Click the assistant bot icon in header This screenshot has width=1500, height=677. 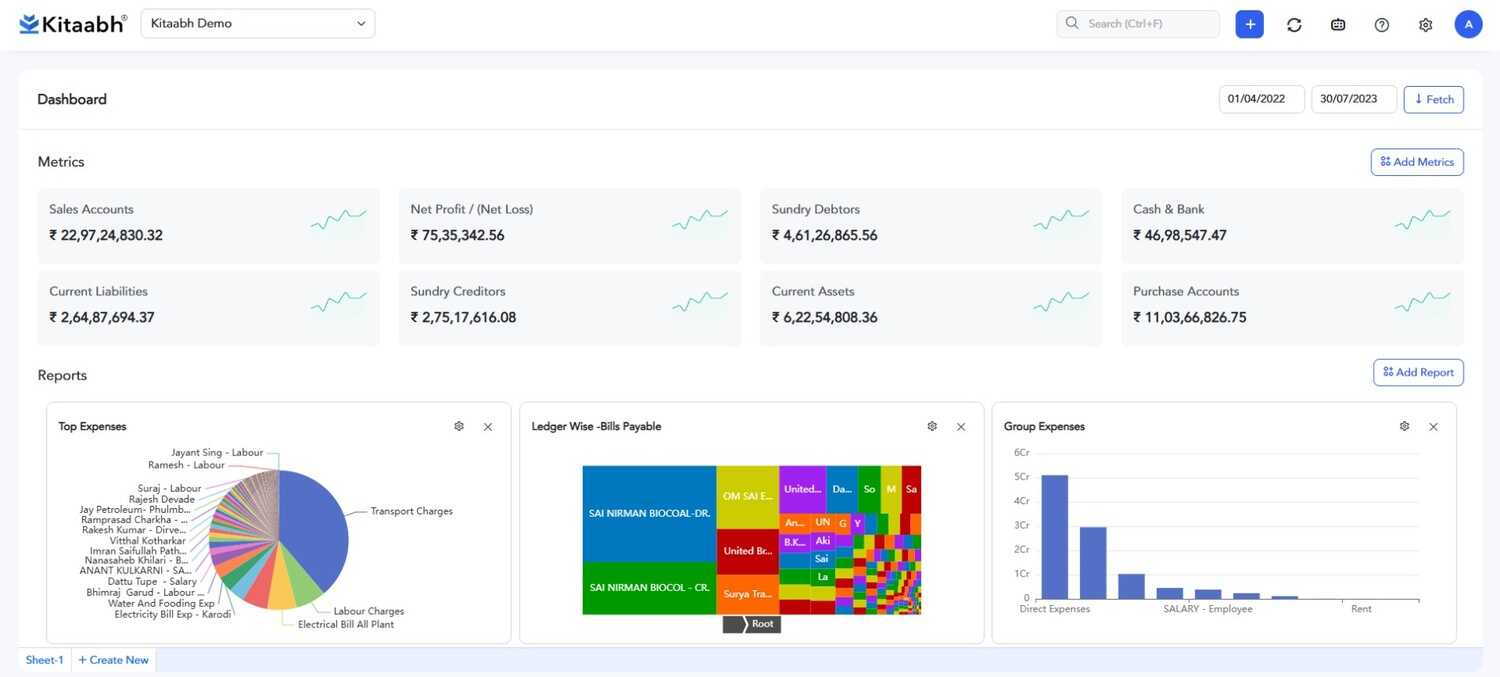click(x=1338, y=25)
